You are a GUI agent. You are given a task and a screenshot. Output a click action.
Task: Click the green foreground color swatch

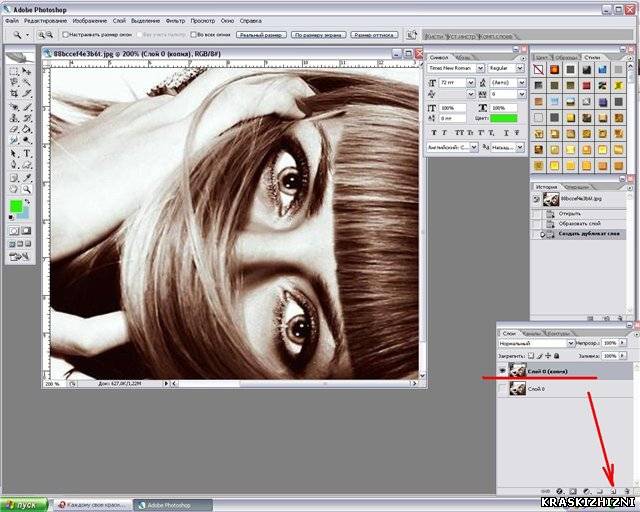16,206
